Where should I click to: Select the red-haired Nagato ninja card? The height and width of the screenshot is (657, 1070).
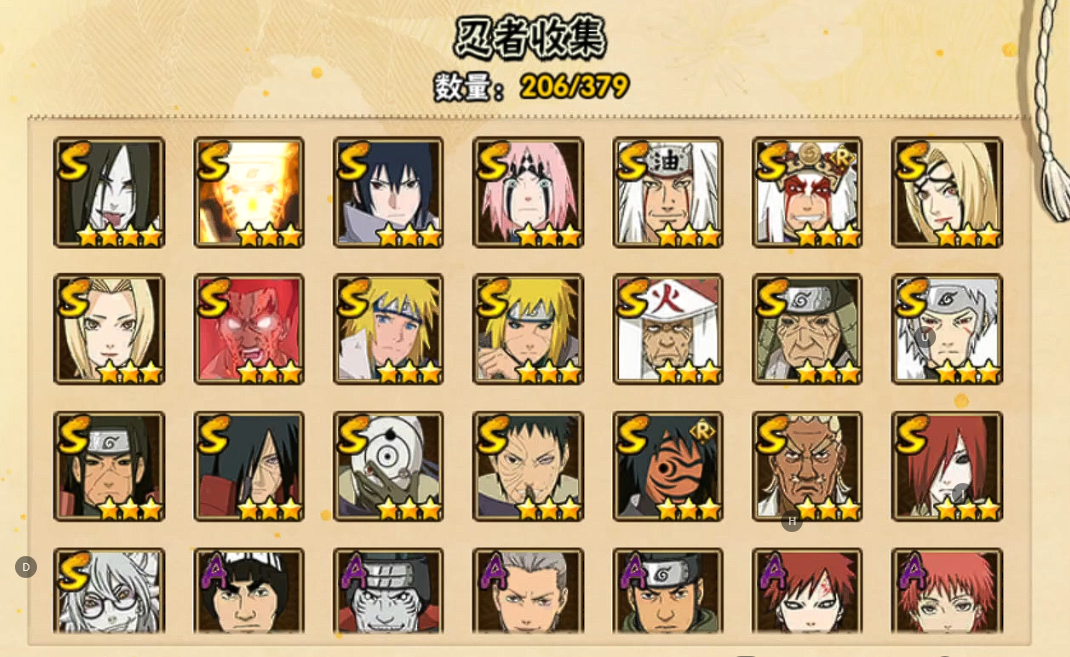947,467
